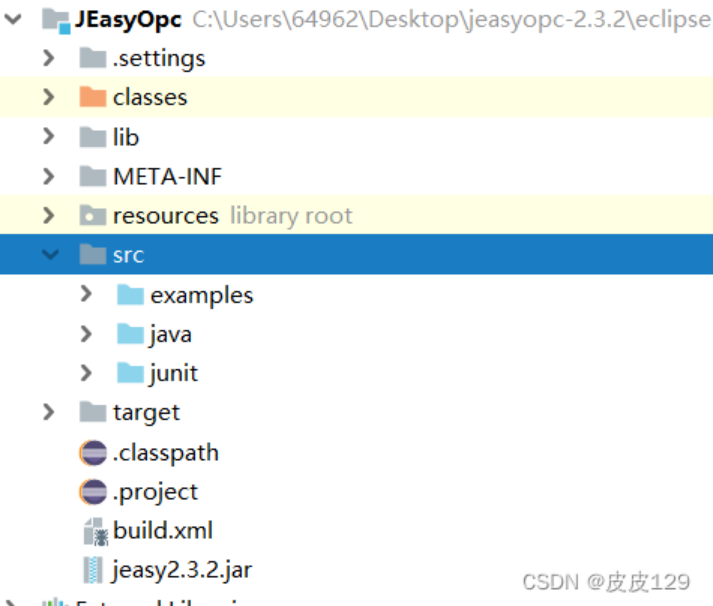This screenshot has height=606, width=713.
Task: Click the JEasyOpc module icon
Action: tap(56, 21)
